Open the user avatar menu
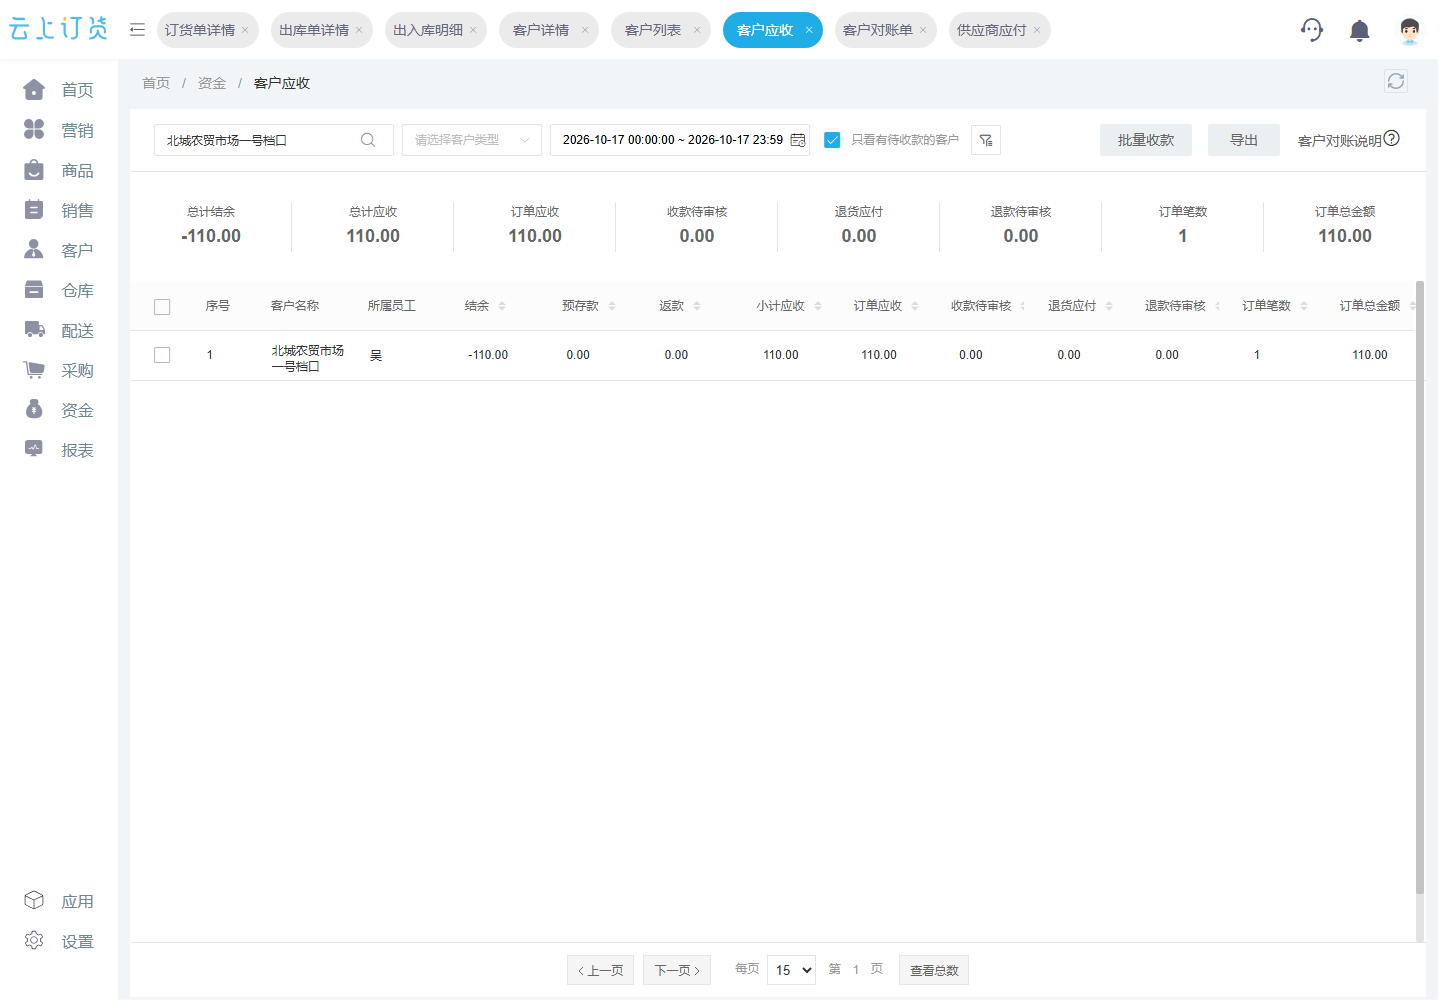 (x=1410, y=31)
